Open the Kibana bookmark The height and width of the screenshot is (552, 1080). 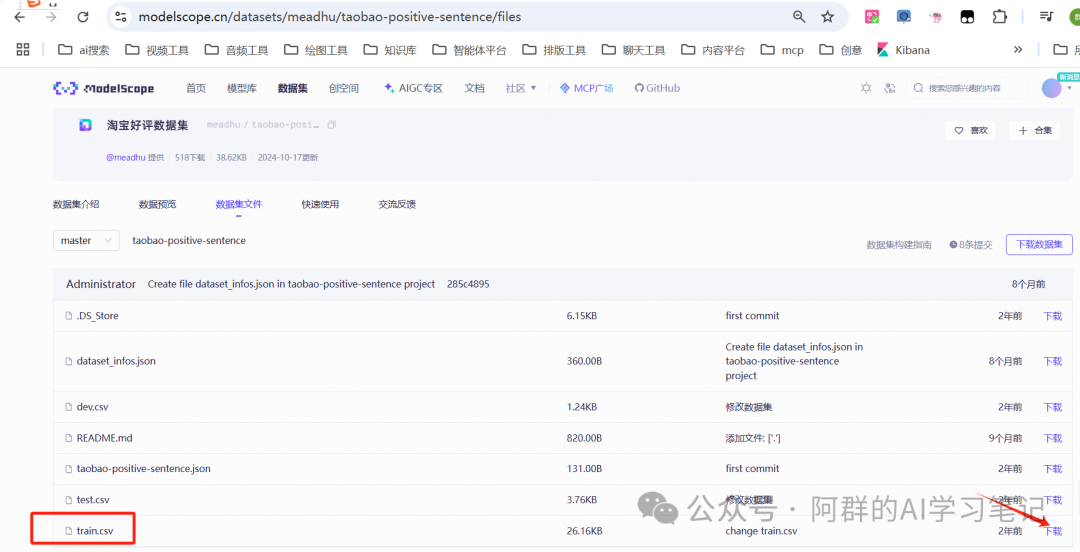pyautogui.click(x=903, y=50)
